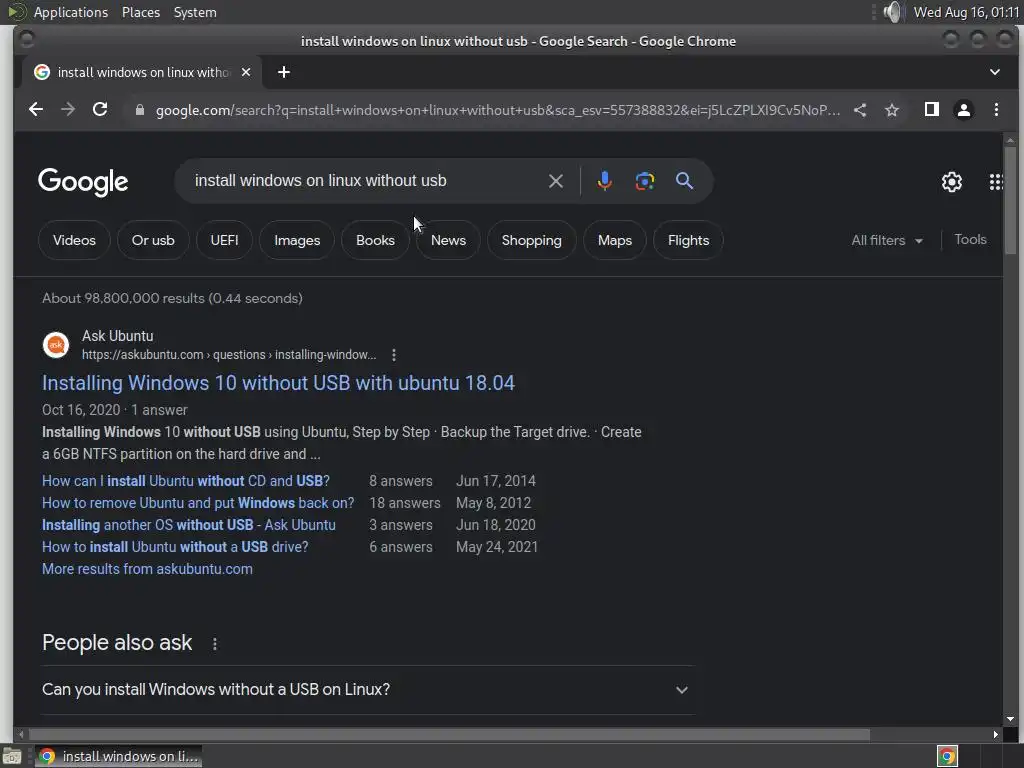Click the 'Jun 17, 2014' date text

[496, 481]
